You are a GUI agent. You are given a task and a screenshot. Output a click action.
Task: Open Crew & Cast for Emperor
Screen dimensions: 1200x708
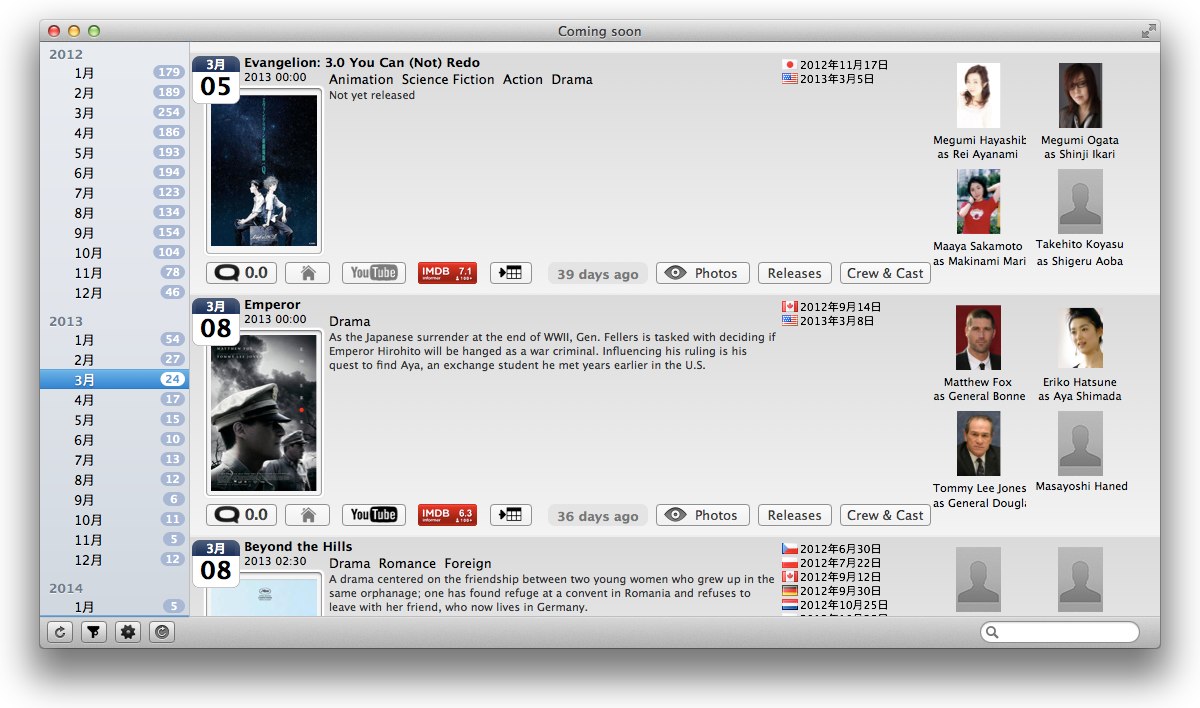(885, 515)
